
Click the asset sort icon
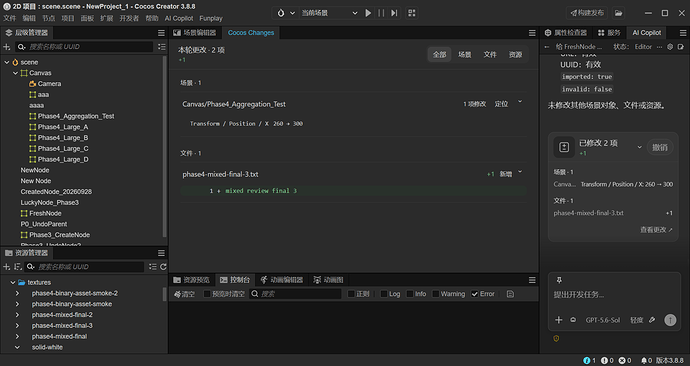coord(18,267)
